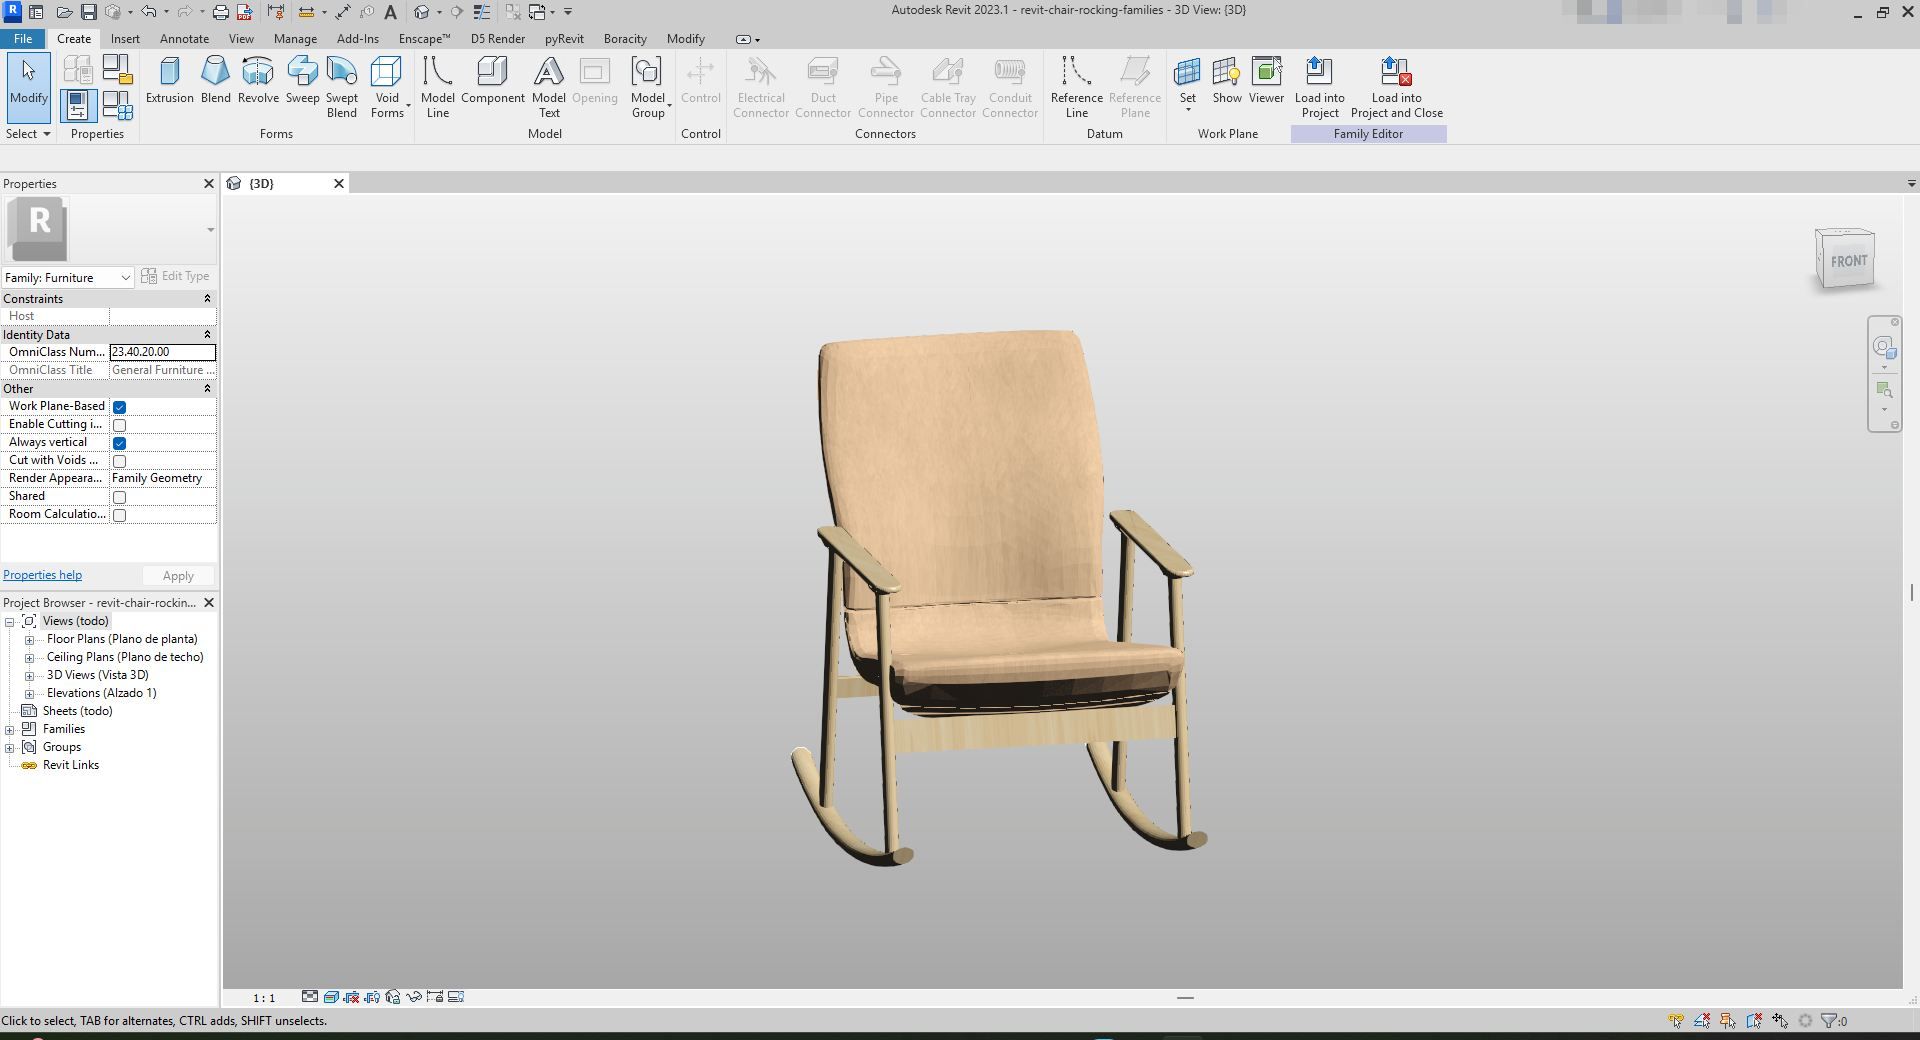Activate the Revolve tool
This screenshot has height=1040, width=1920.
click(x=258, y=80)
